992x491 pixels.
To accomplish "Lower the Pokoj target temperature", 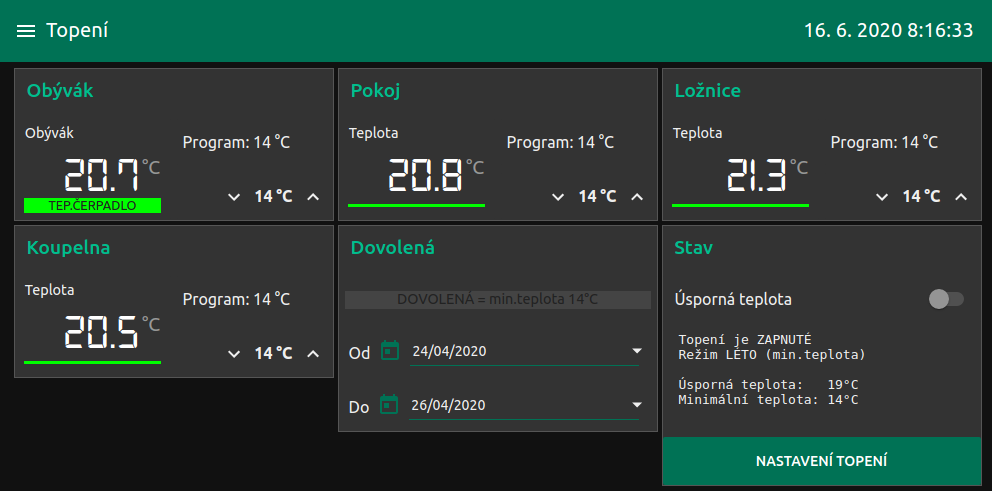I will (558, 197).
